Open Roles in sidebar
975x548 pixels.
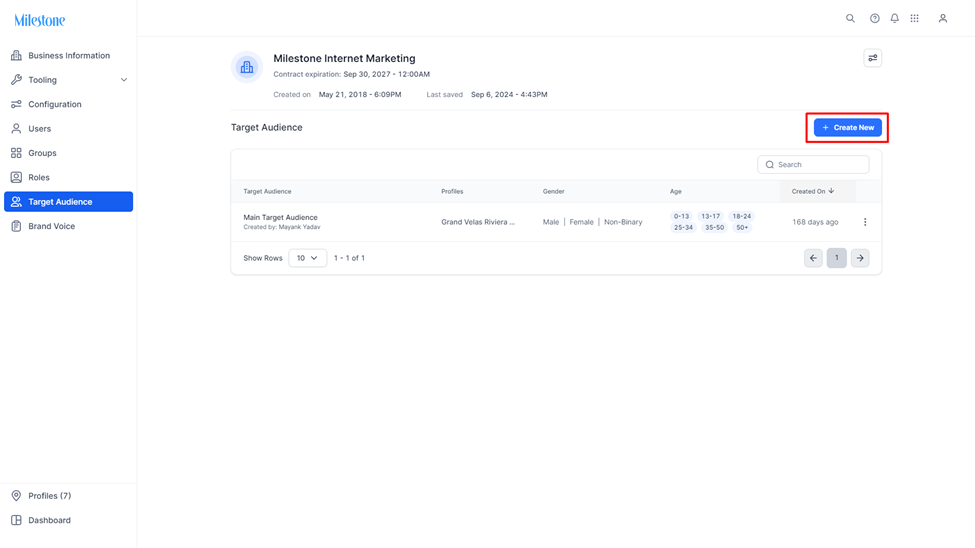68,177
